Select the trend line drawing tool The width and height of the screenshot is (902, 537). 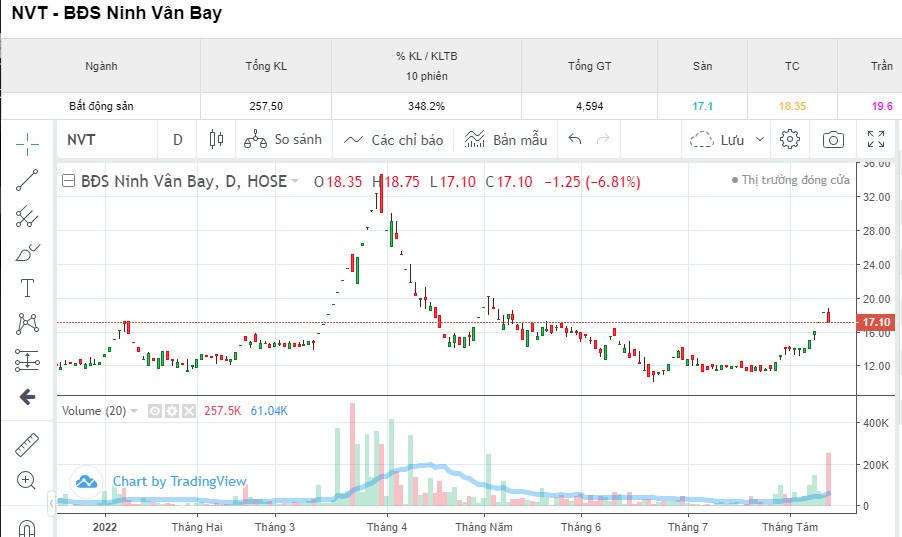coord(27,181)
